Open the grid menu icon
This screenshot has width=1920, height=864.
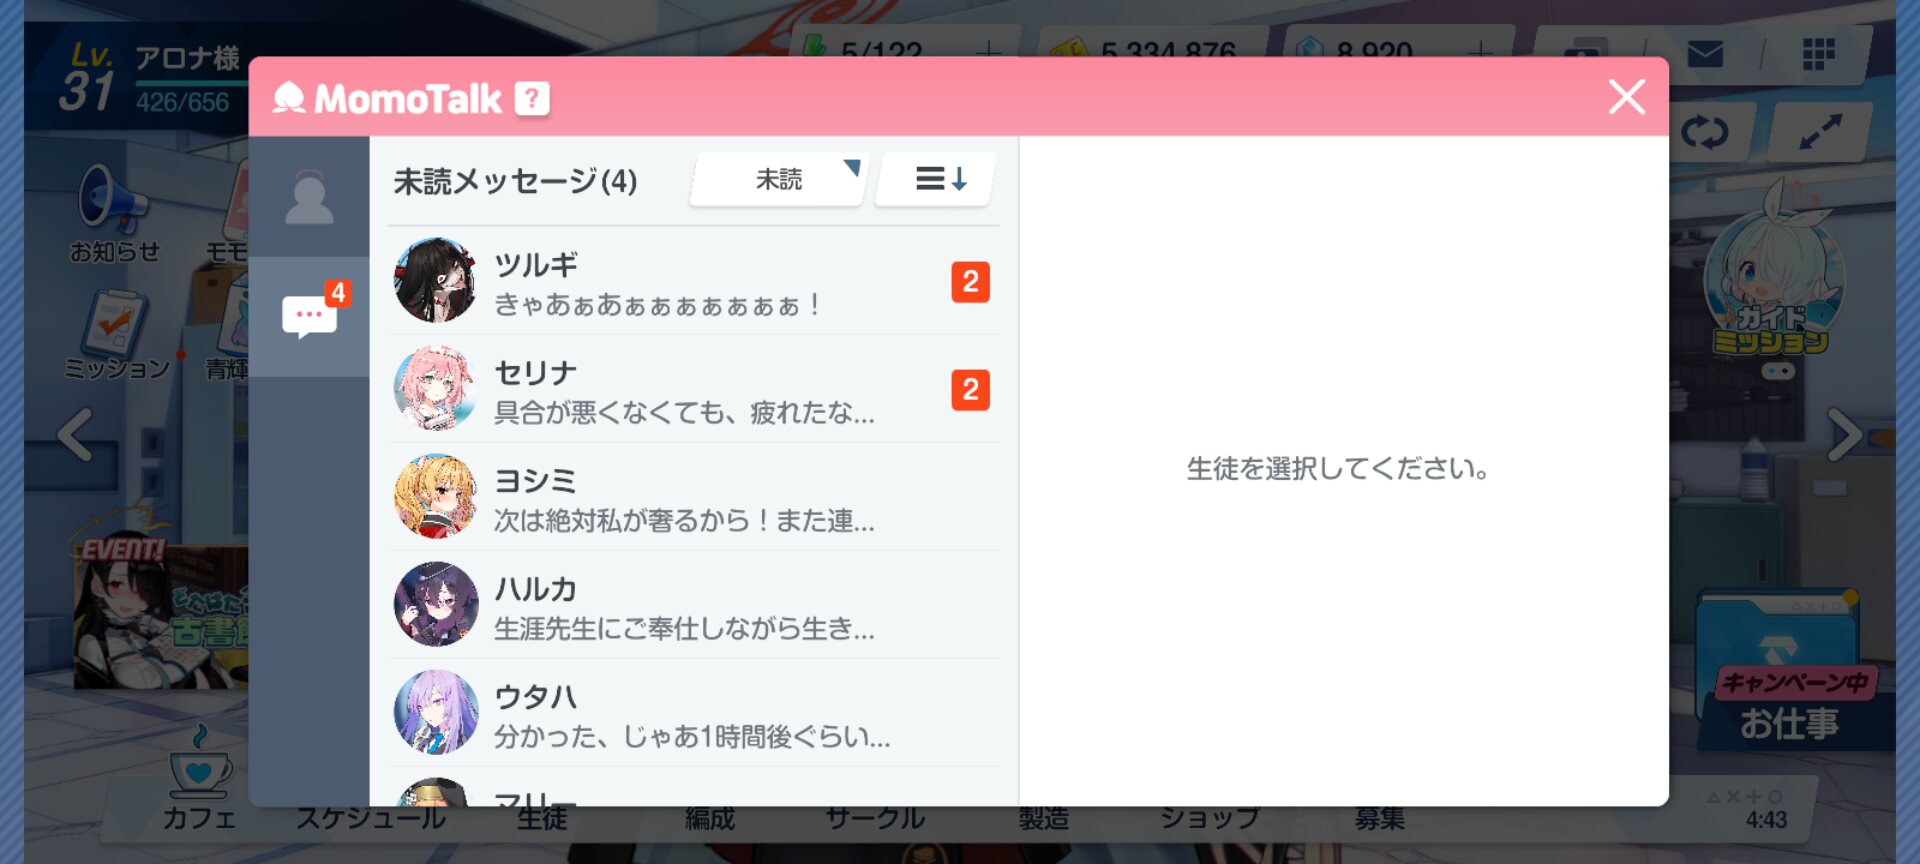coord(1818,54)
